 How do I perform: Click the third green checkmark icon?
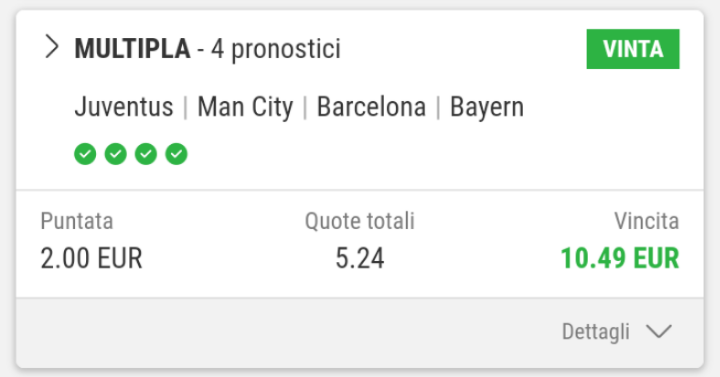[146, 154]
